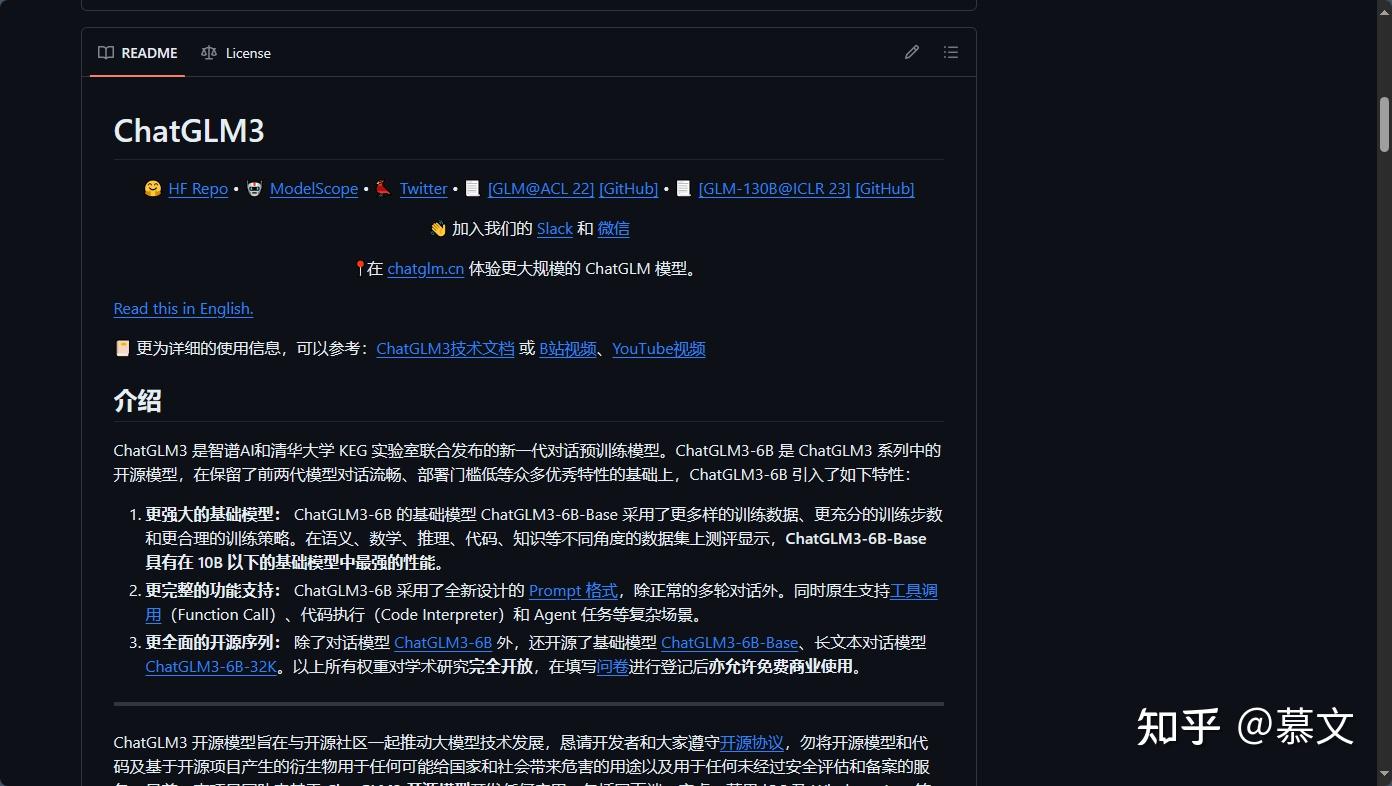Image resolution: width=1392 pixels, height=786 pixels.
Task: Open the table of contents outline icon
Action: (x=950, y=52)
